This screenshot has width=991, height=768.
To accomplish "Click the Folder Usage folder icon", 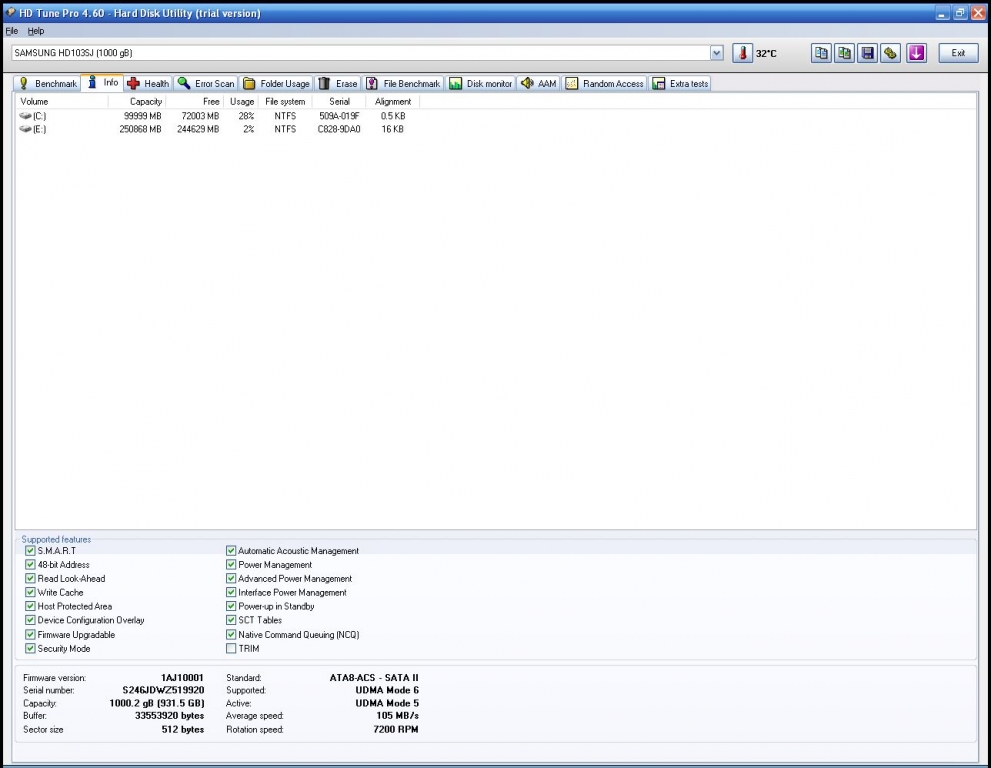I will pos(249,83).
